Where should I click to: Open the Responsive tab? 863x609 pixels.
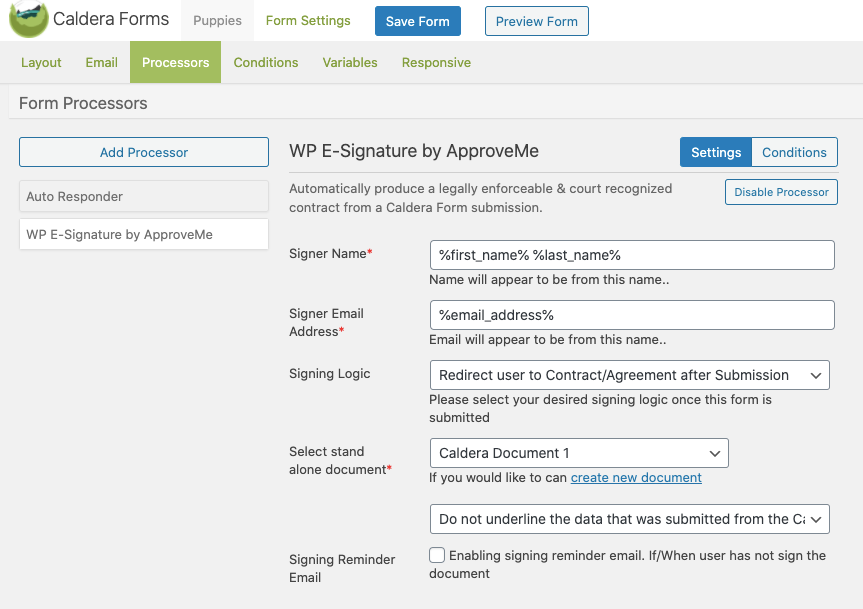click(436, 62)
